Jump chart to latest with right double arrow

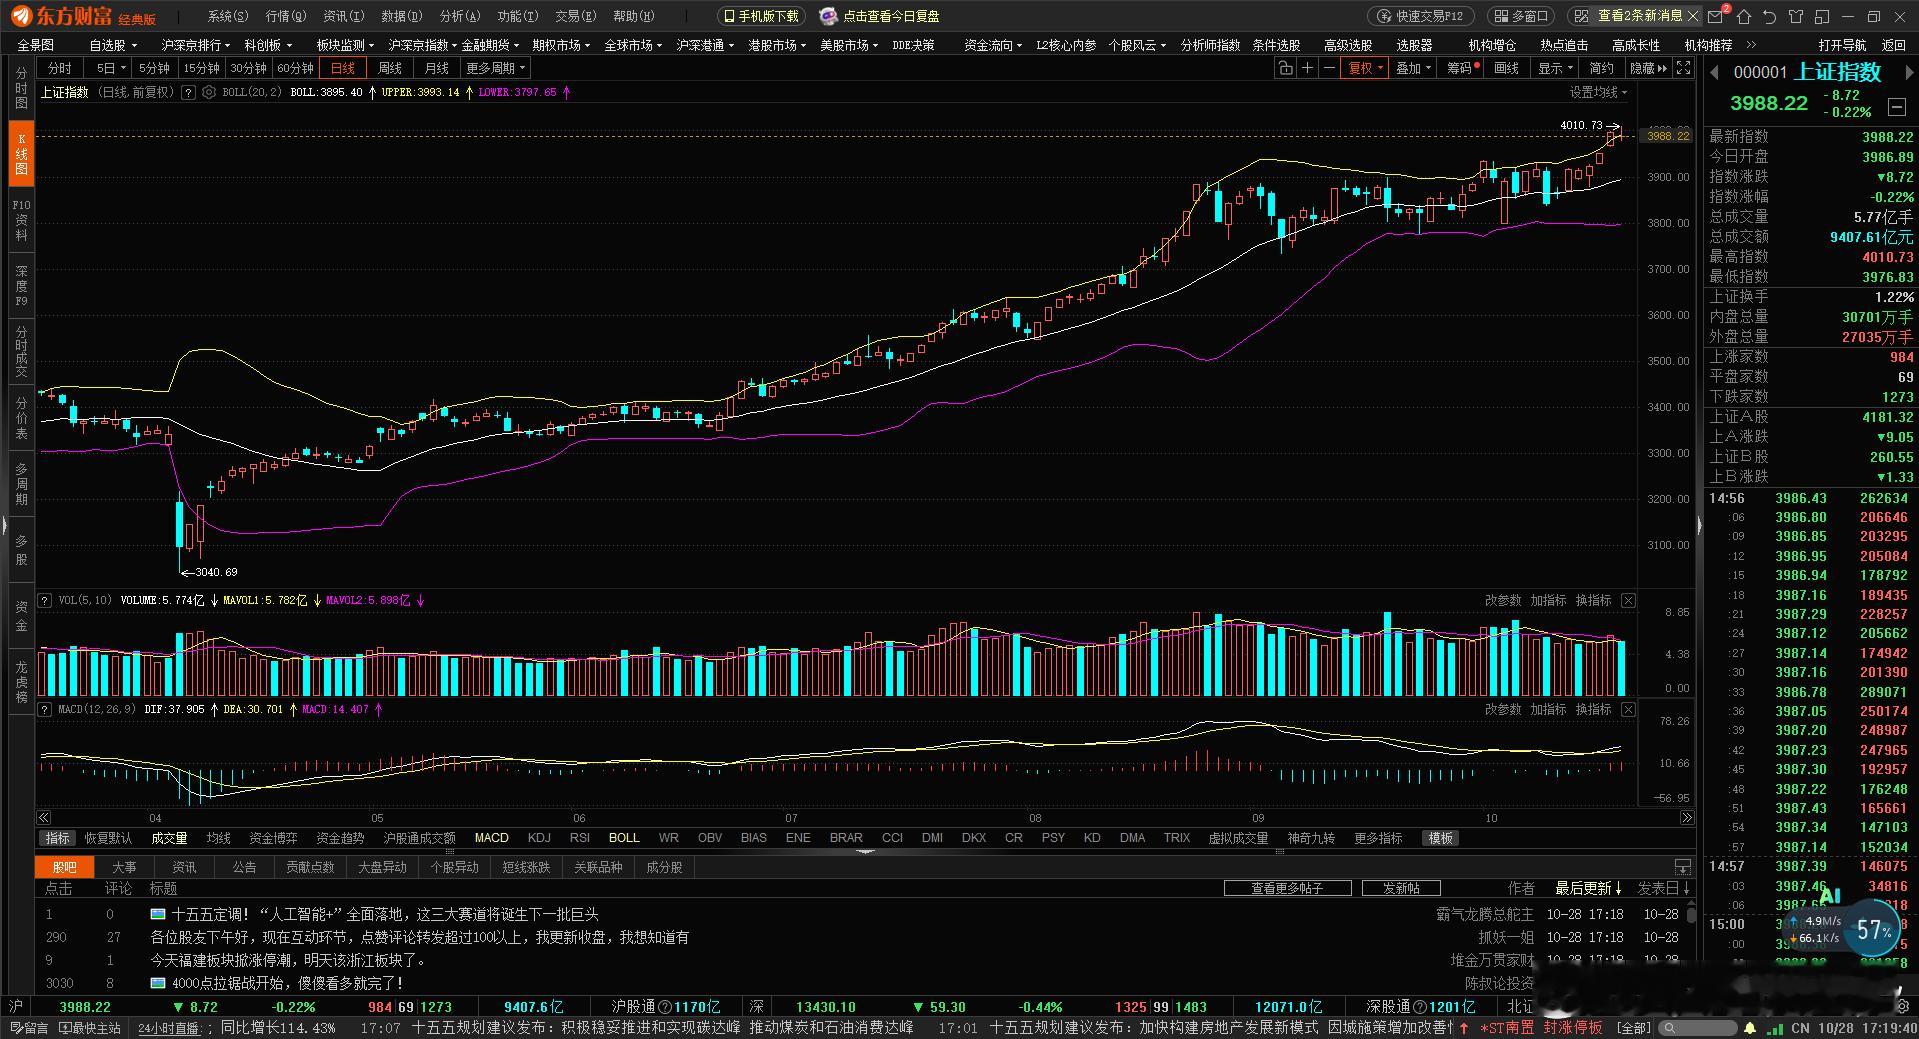[1687, 817]
